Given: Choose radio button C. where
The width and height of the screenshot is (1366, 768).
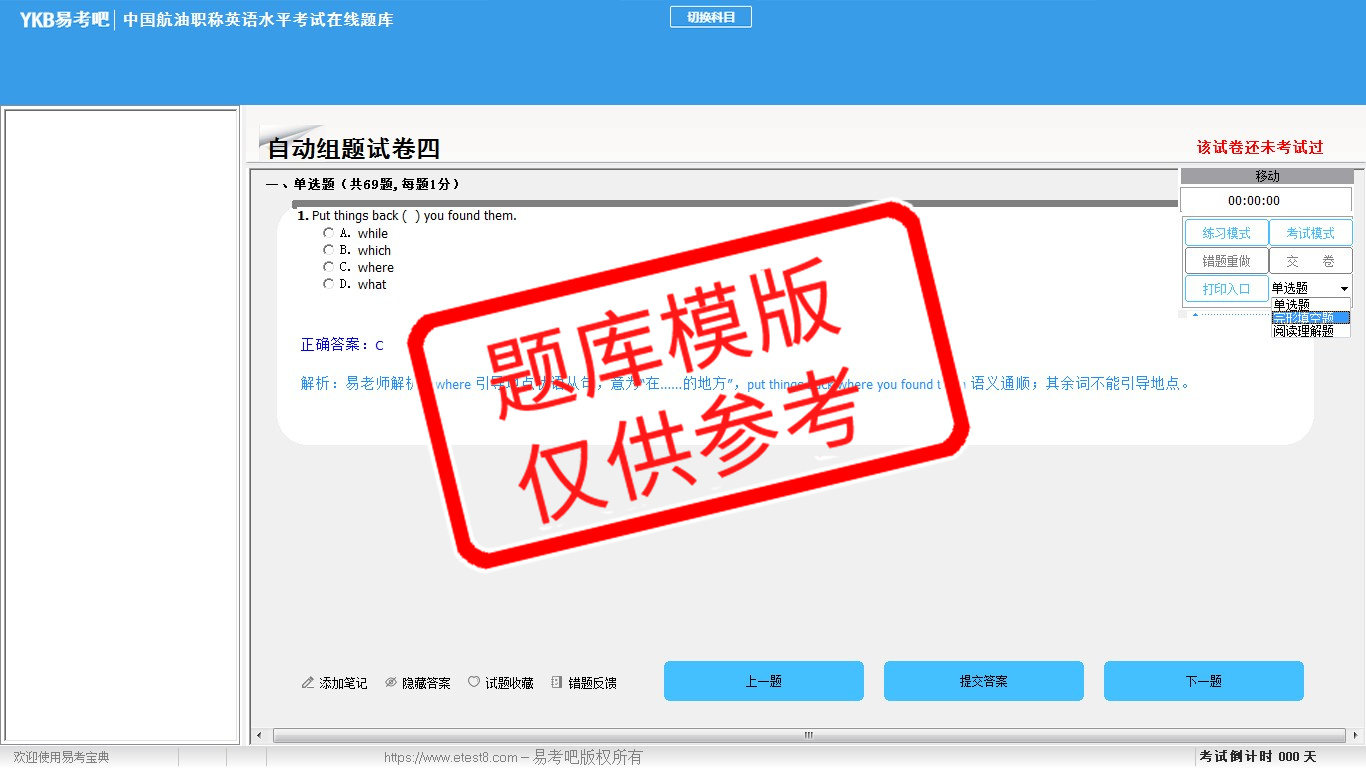Looking at the screenshot, I should pyautogui.click(x=328, y=267).
